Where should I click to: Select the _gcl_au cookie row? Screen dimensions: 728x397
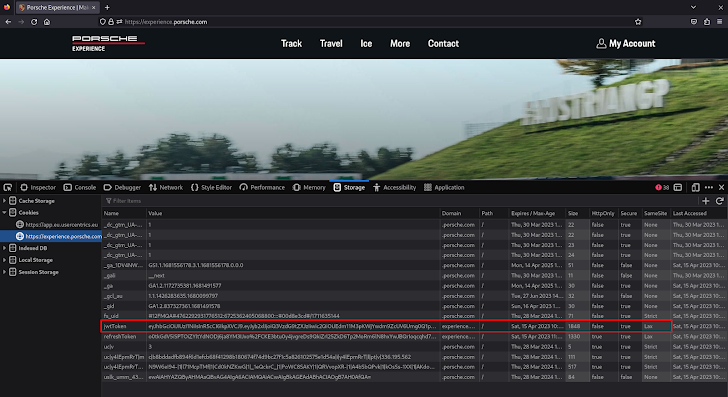(415, 296)
